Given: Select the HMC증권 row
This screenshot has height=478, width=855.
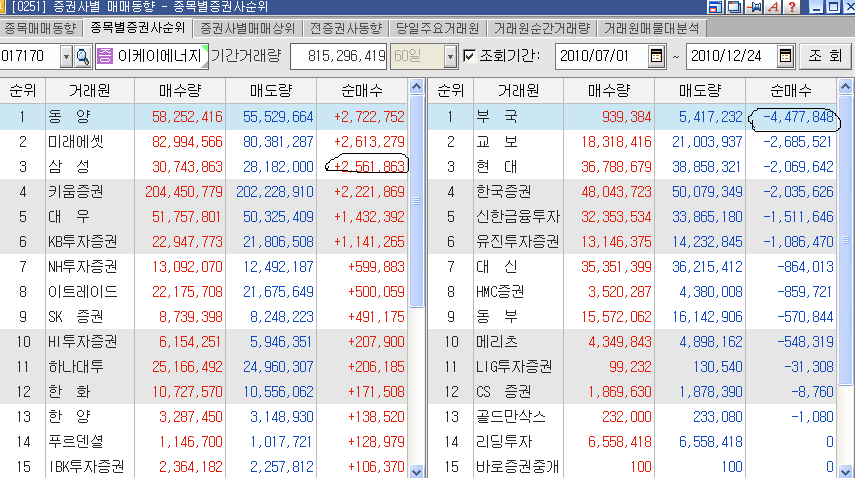Looking at the screenshot, I should click(x=632, y=292).
